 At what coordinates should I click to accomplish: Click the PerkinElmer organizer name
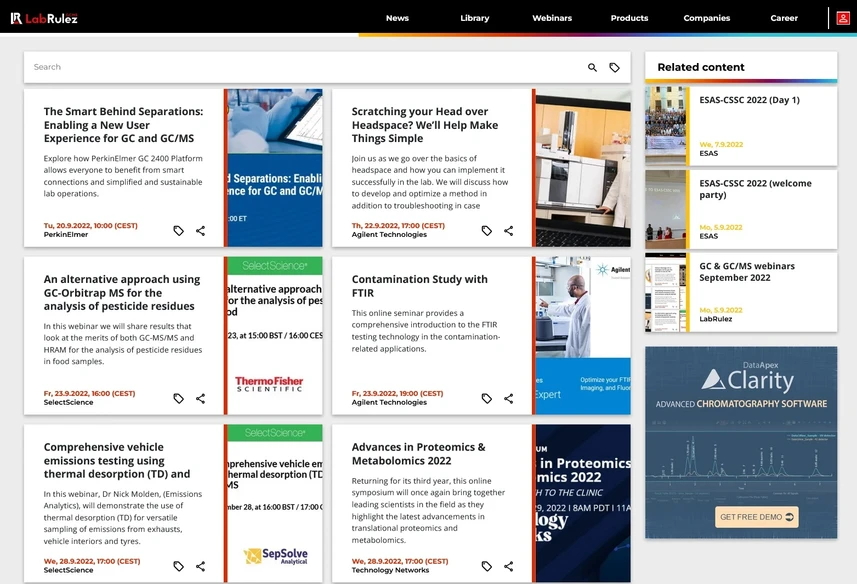click(x=66, y=234)
